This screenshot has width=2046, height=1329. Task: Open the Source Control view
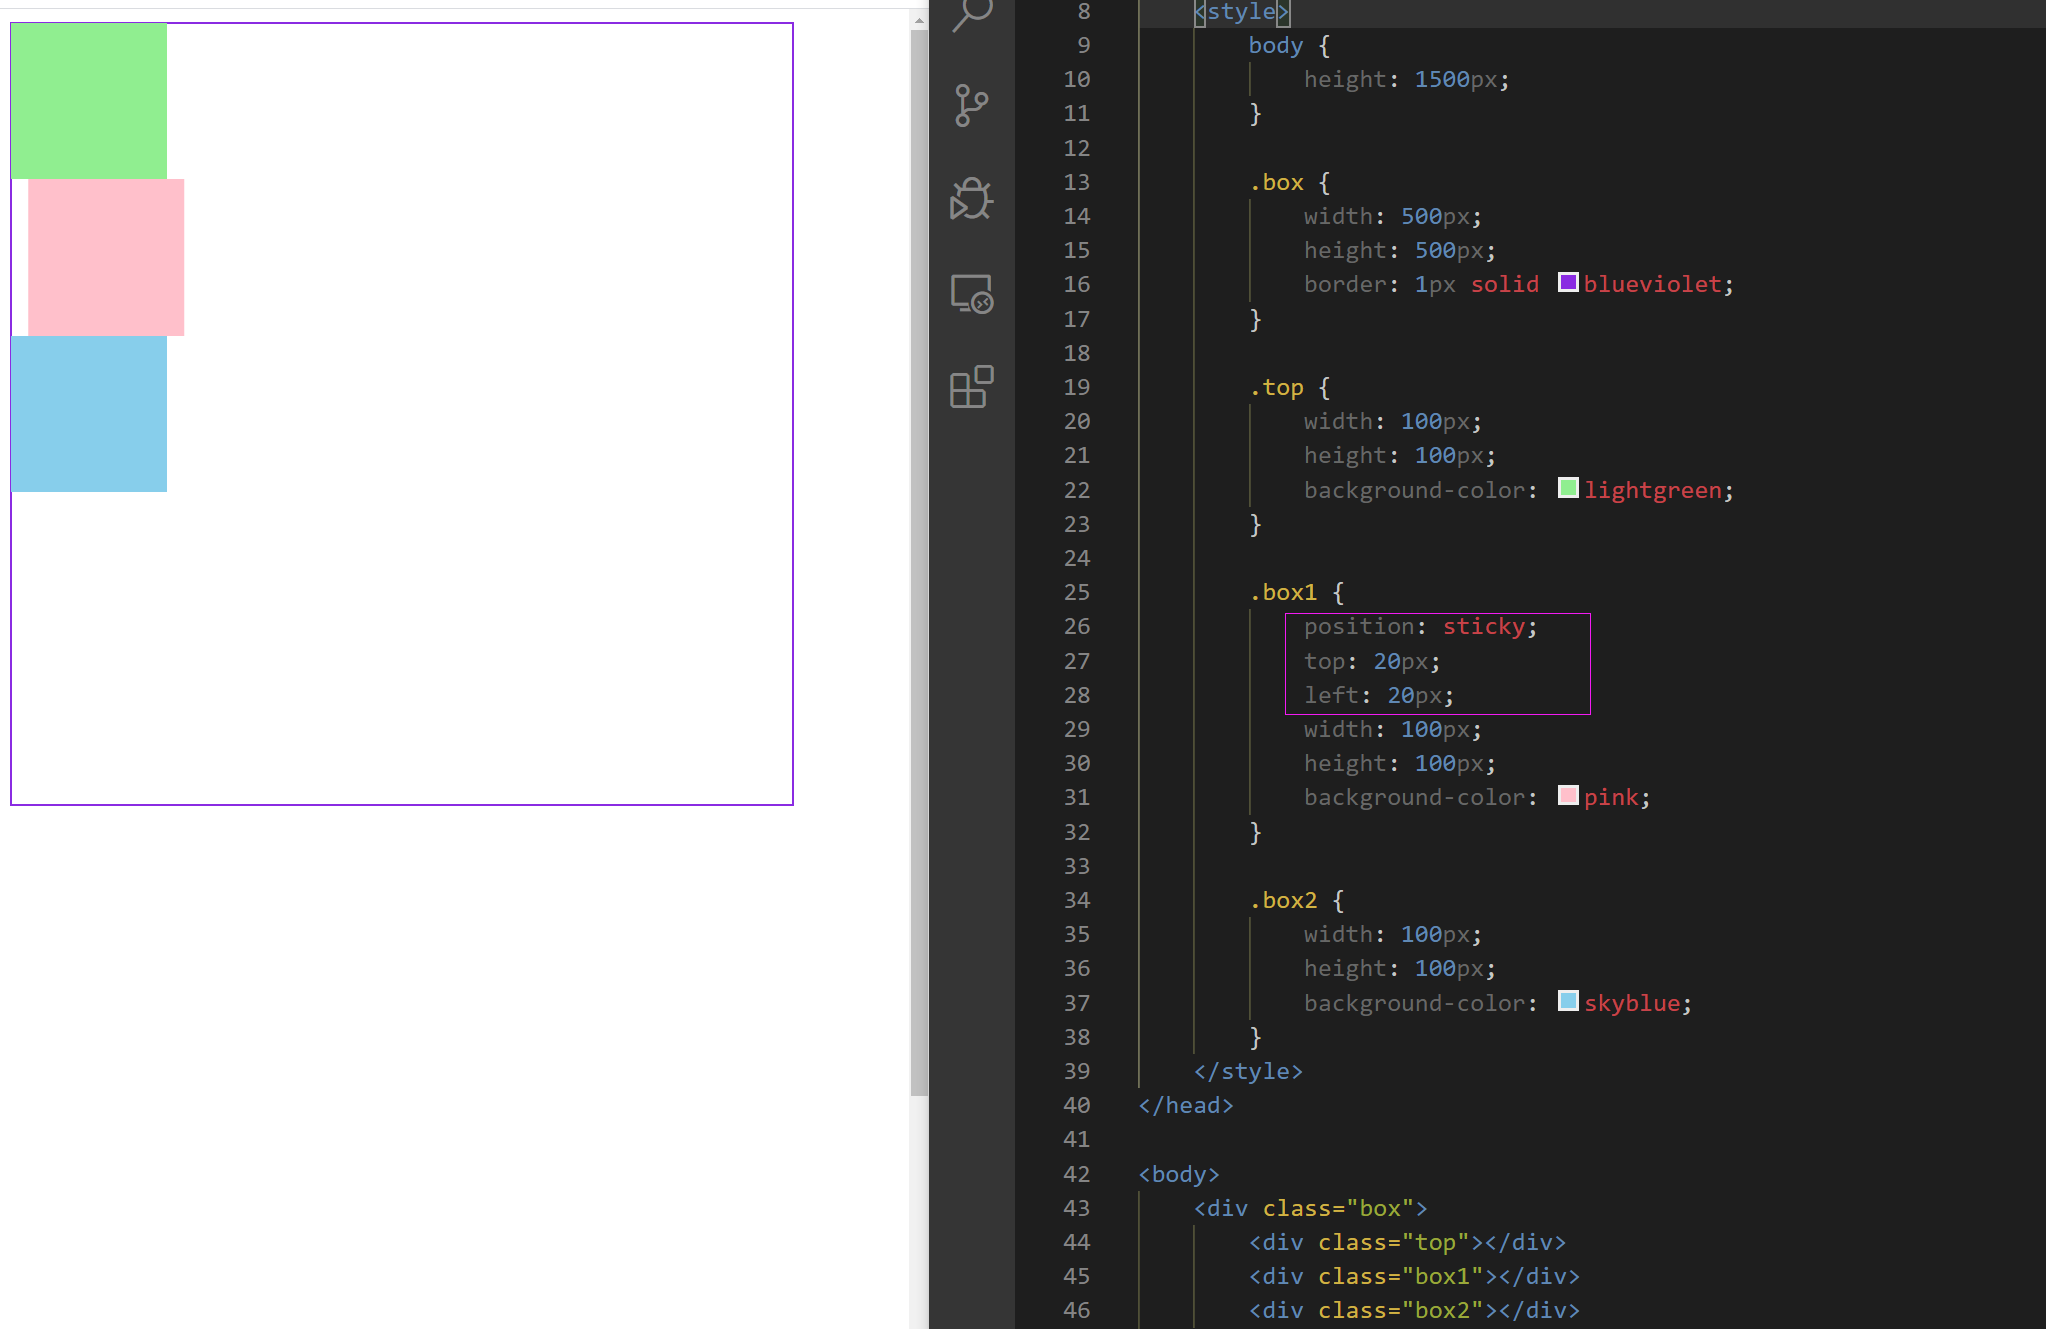[x=971, y=105]
